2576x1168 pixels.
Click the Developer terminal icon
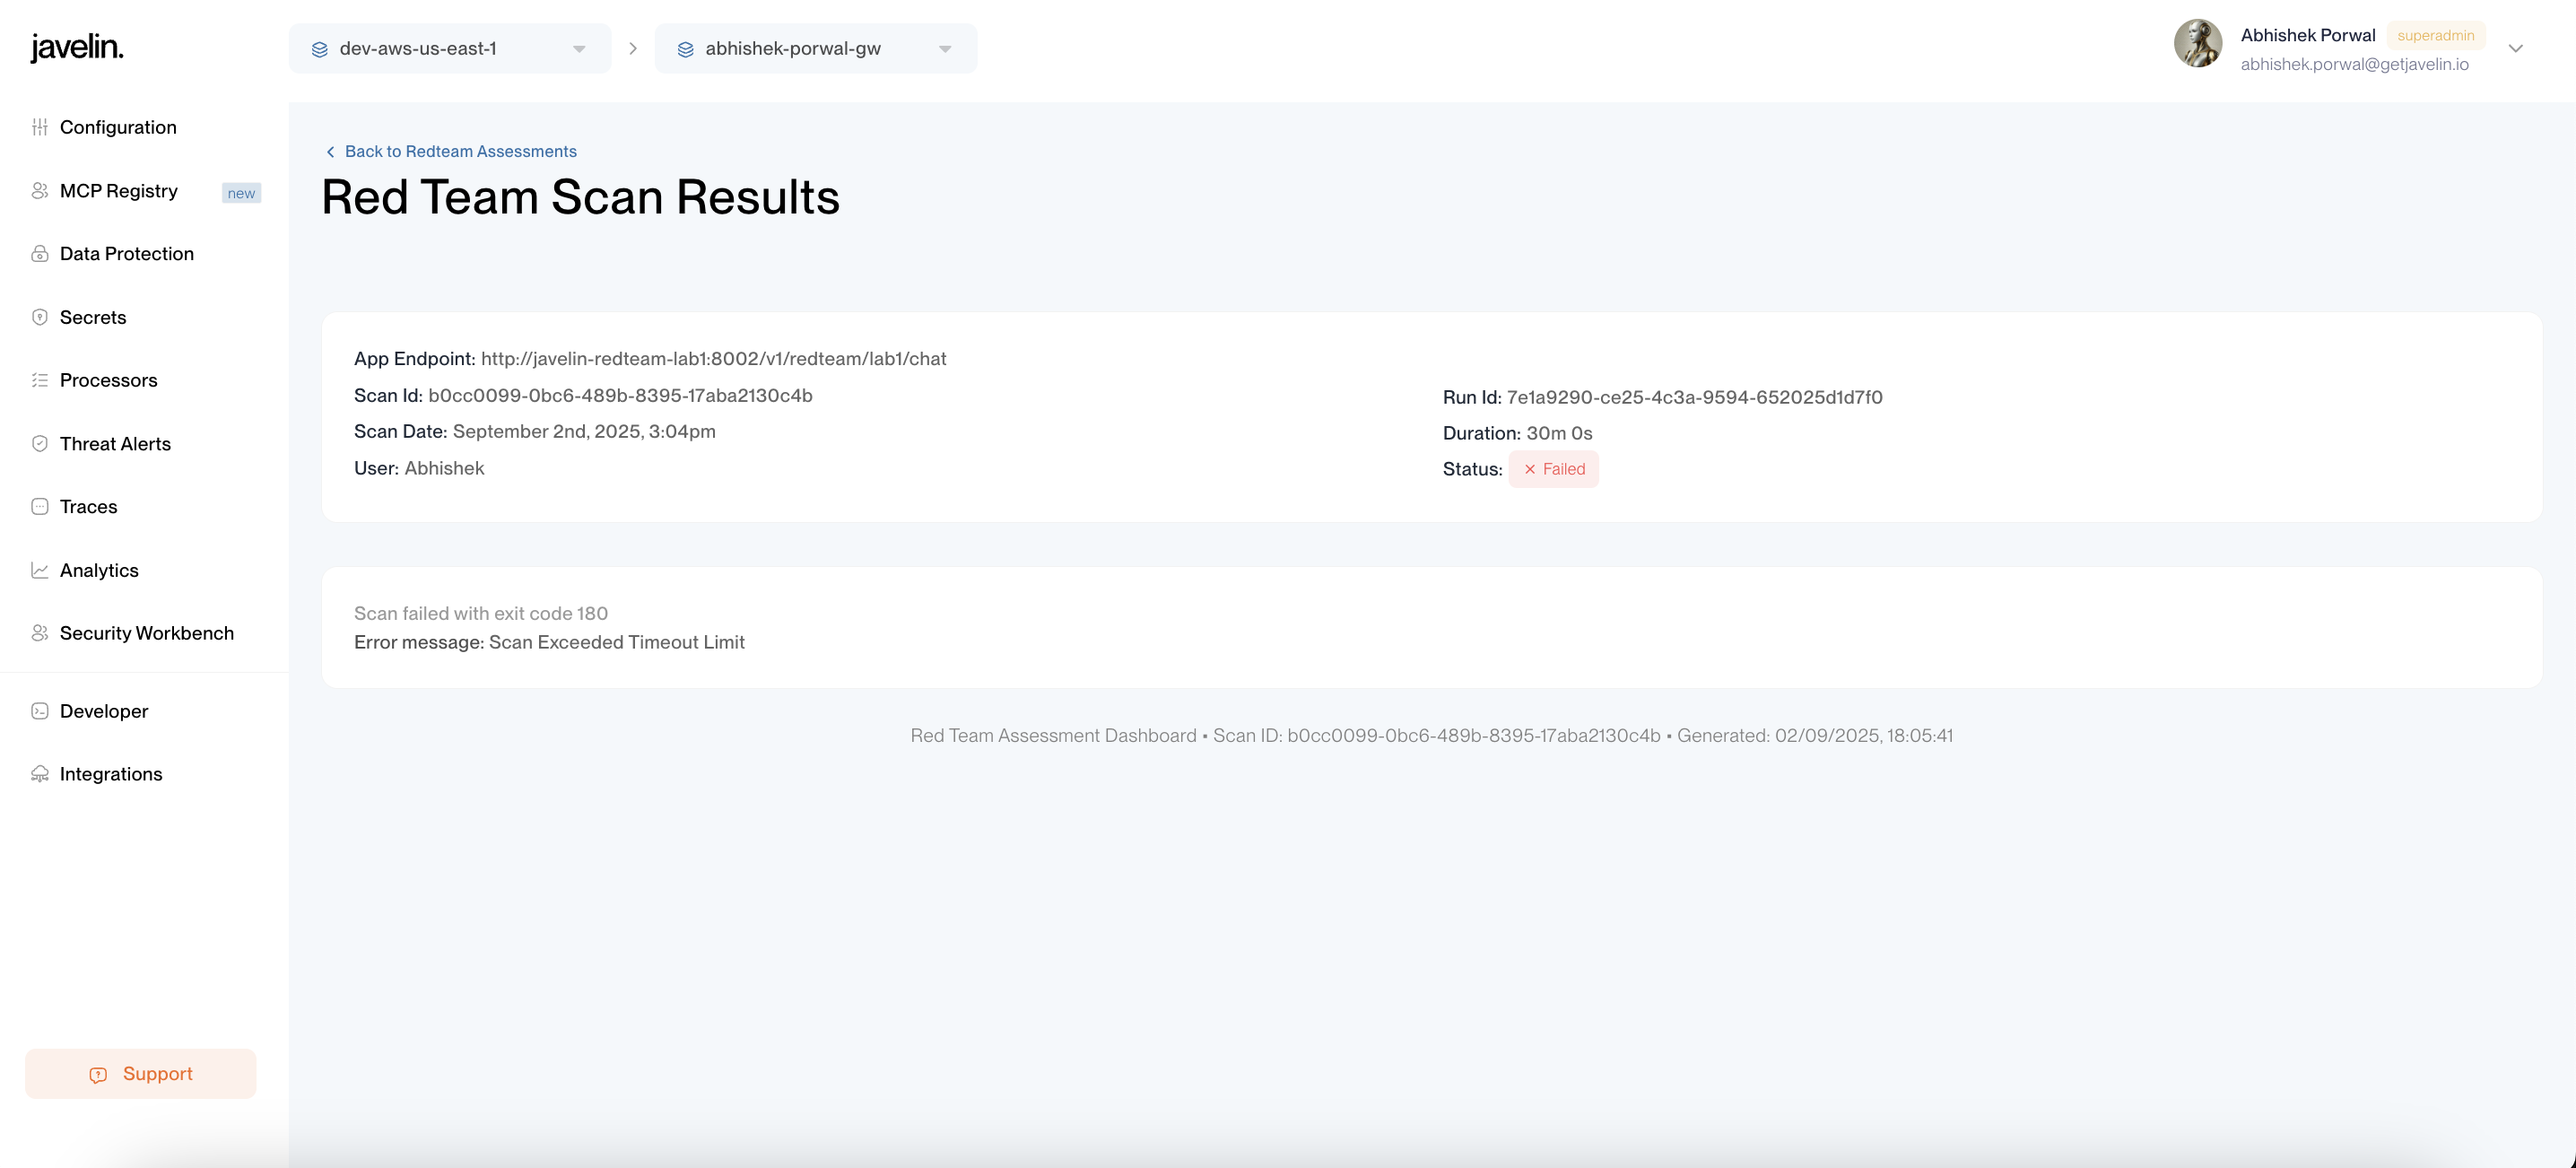point(40,711)
